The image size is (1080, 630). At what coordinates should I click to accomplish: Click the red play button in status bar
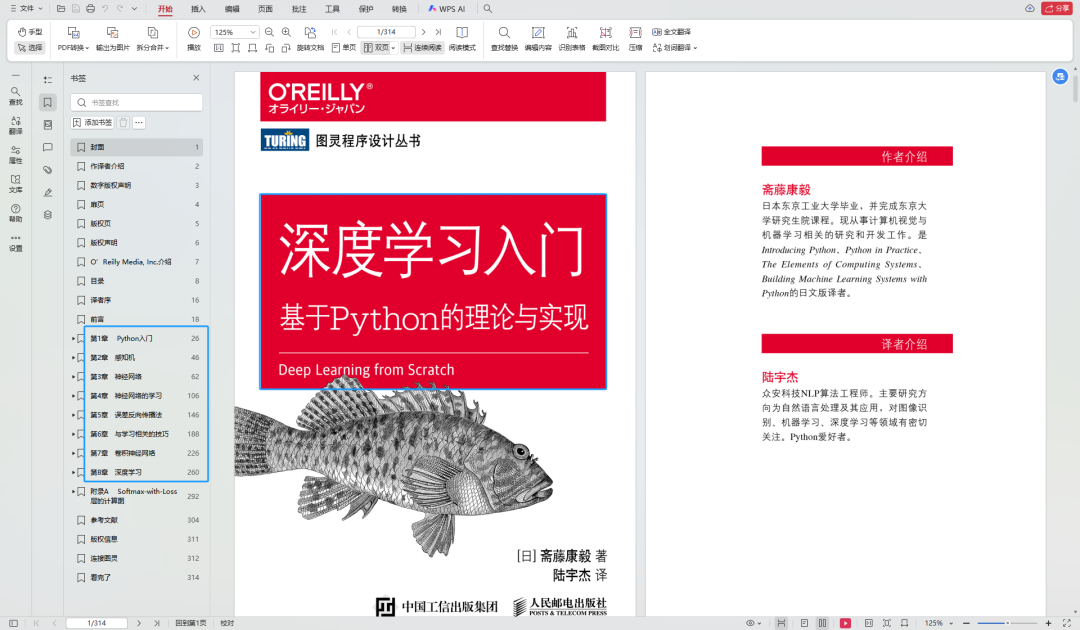pos(845,623)
